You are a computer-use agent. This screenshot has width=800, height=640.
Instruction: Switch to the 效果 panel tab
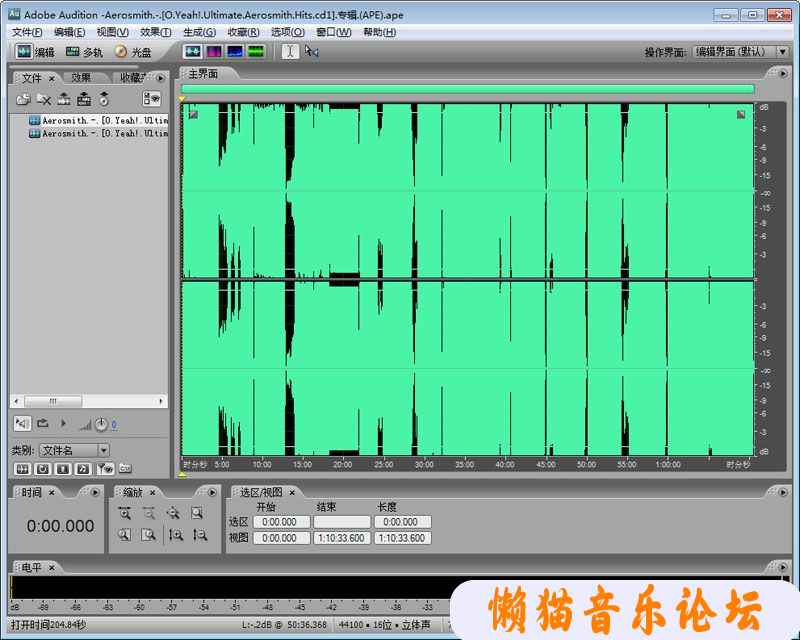point(81,78)
